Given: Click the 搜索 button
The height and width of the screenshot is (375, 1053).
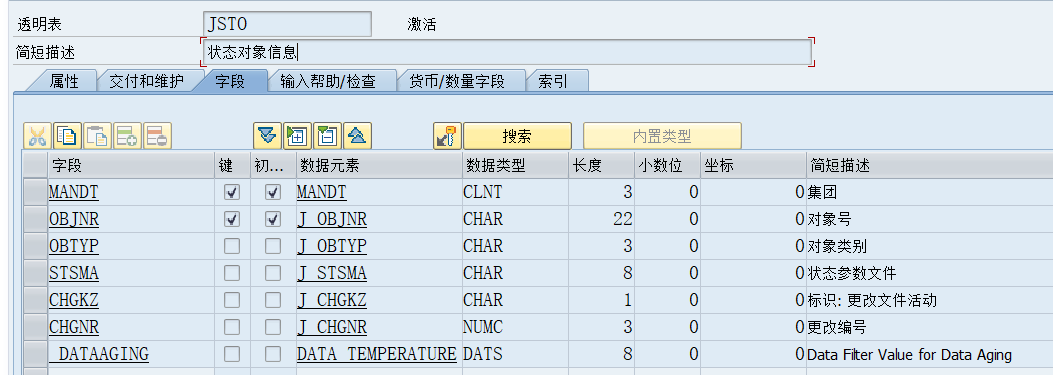Looking at the screenshot, I should 517,136.
